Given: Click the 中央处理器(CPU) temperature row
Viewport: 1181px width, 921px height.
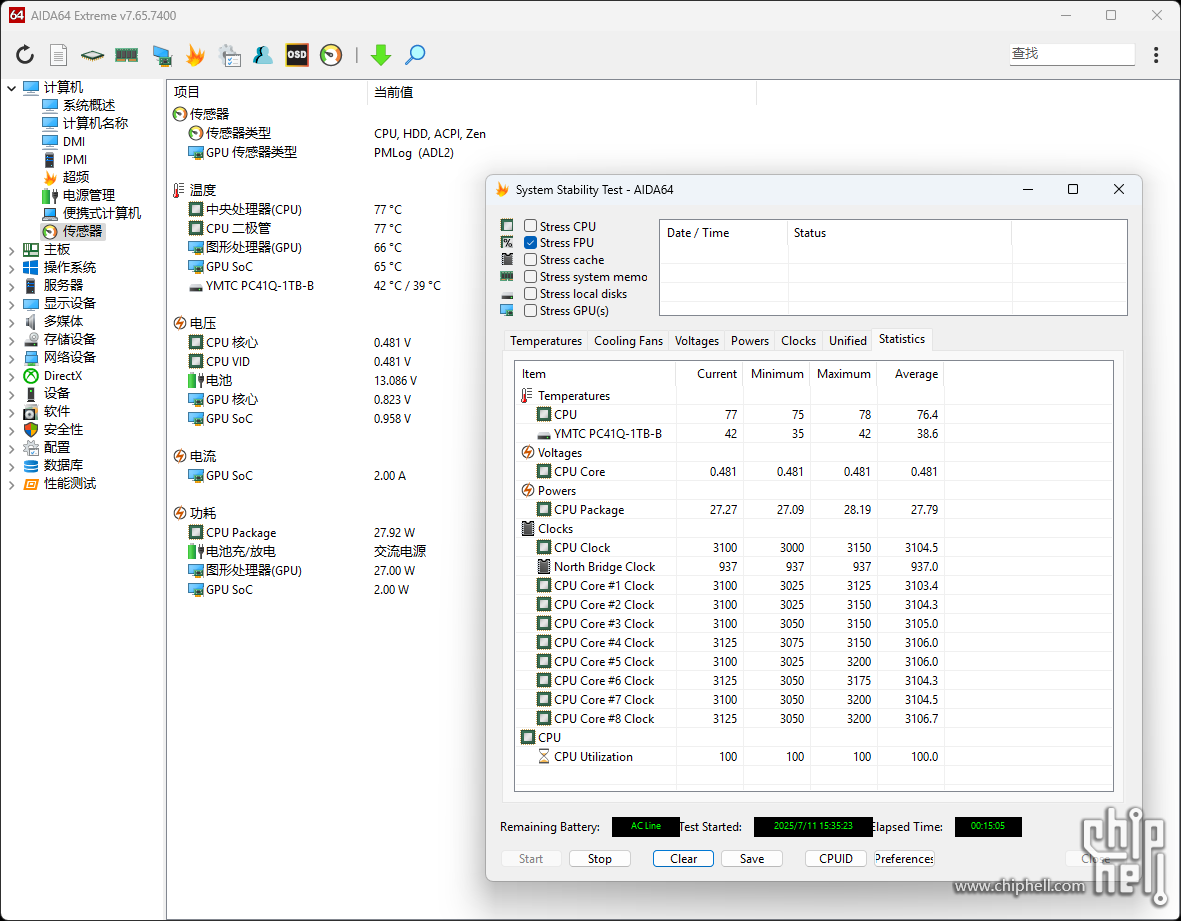Looking at the screenshot, I should pos(324,209).
